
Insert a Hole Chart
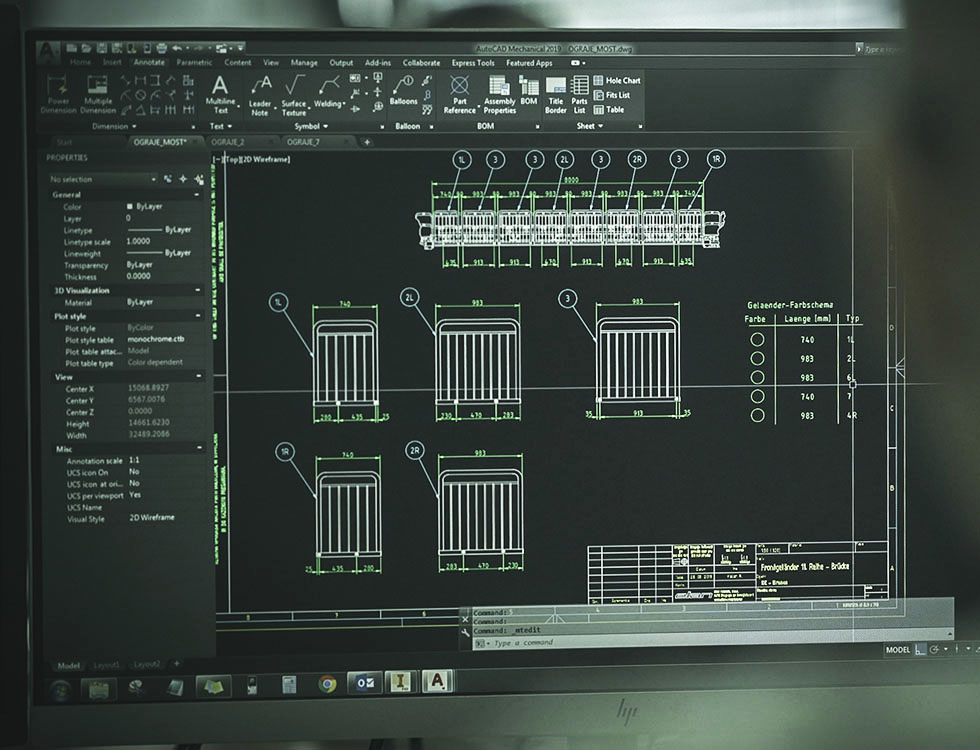click(x=617, y=81)
